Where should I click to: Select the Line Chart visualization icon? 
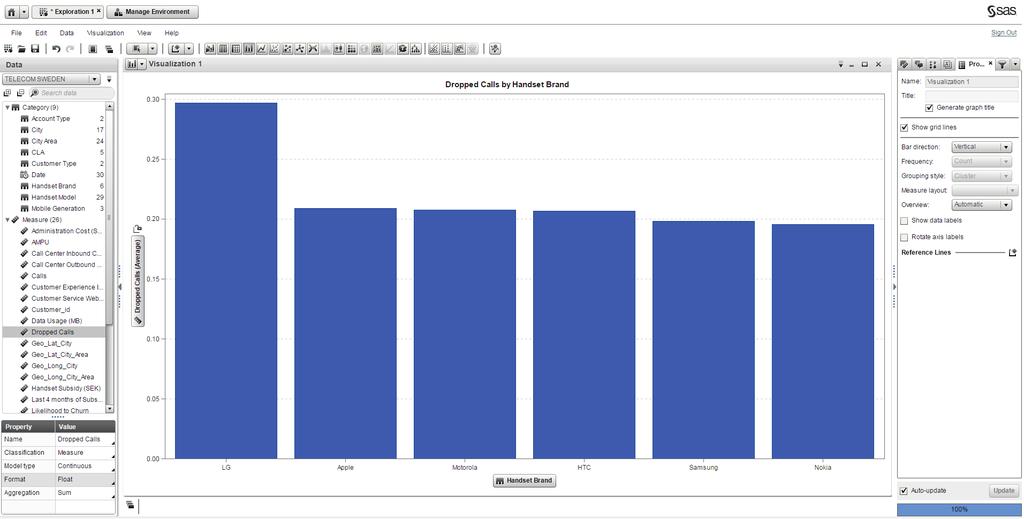point(261,49)
